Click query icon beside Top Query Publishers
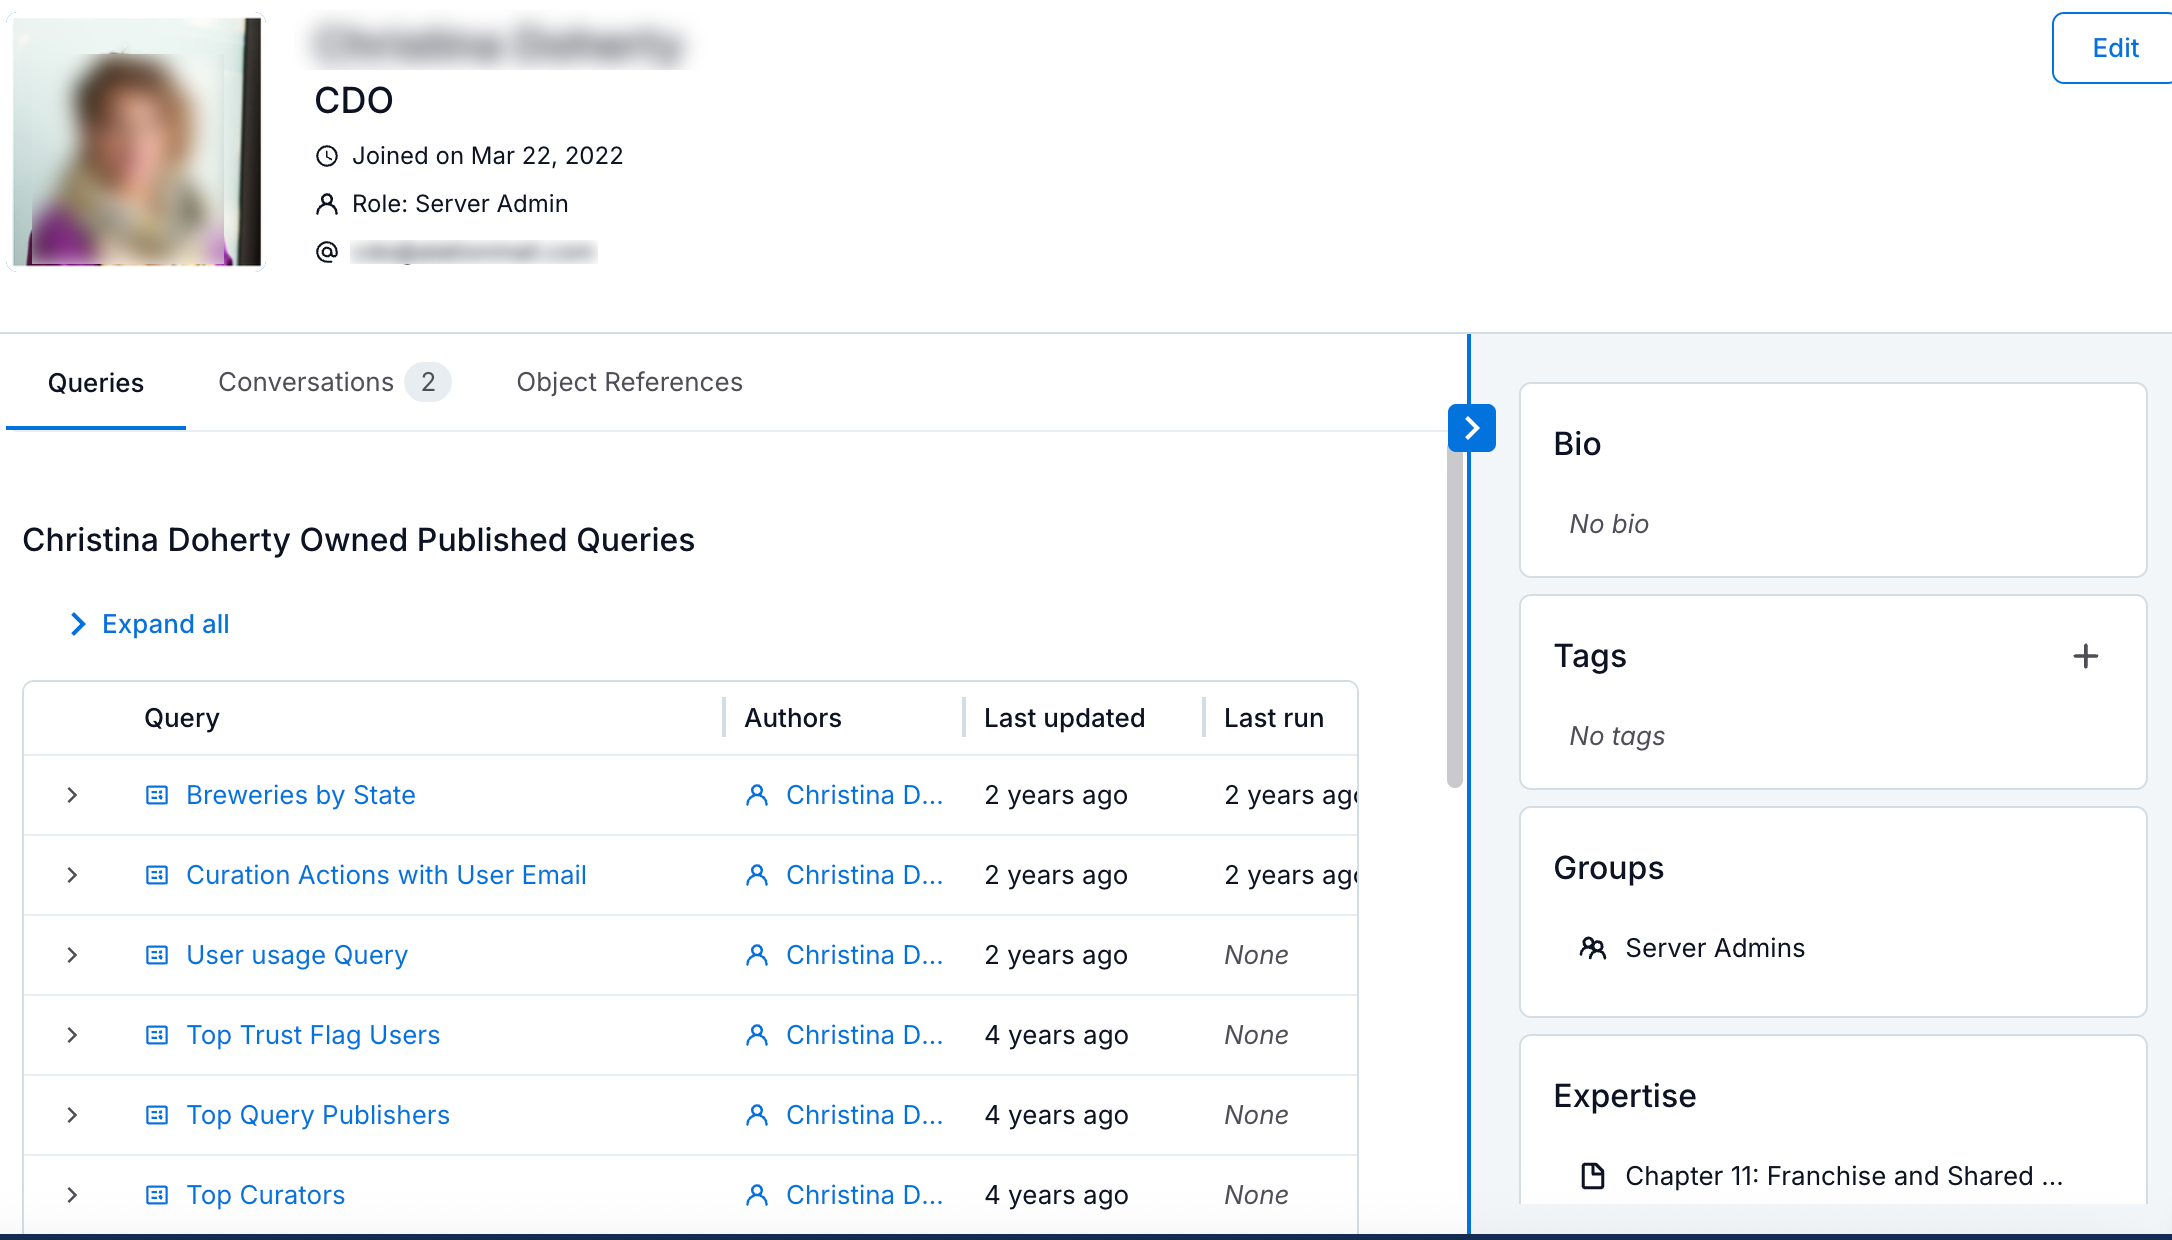 [157, 1115]
